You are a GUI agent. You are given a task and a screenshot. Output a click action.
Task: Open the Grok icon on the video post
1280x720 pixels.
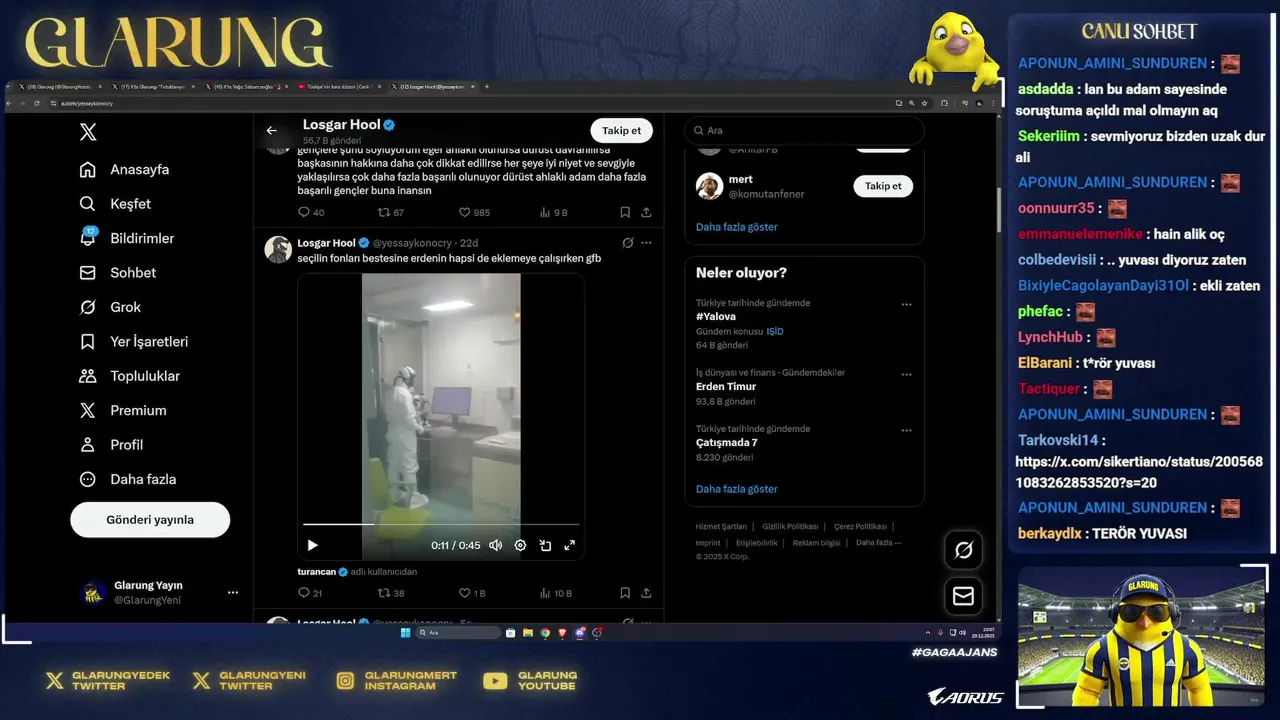627,243
